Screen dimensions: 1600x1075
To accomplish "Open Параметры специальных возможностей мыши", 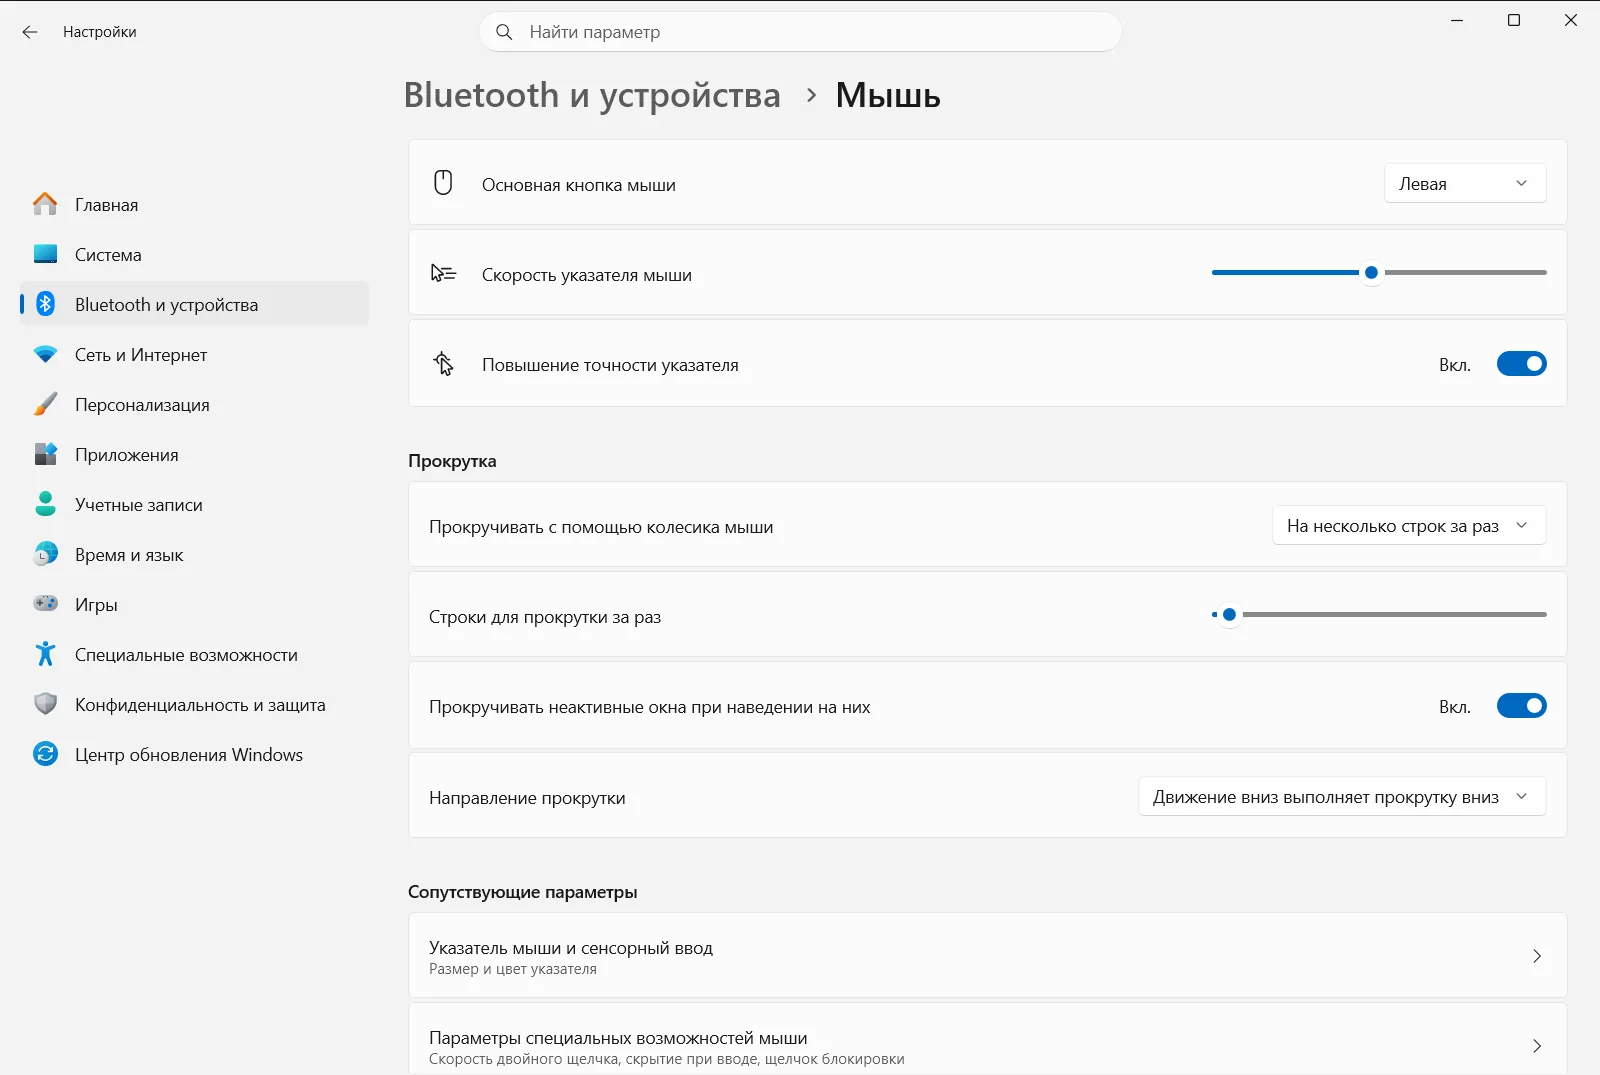I will [x=987, y=1040].
